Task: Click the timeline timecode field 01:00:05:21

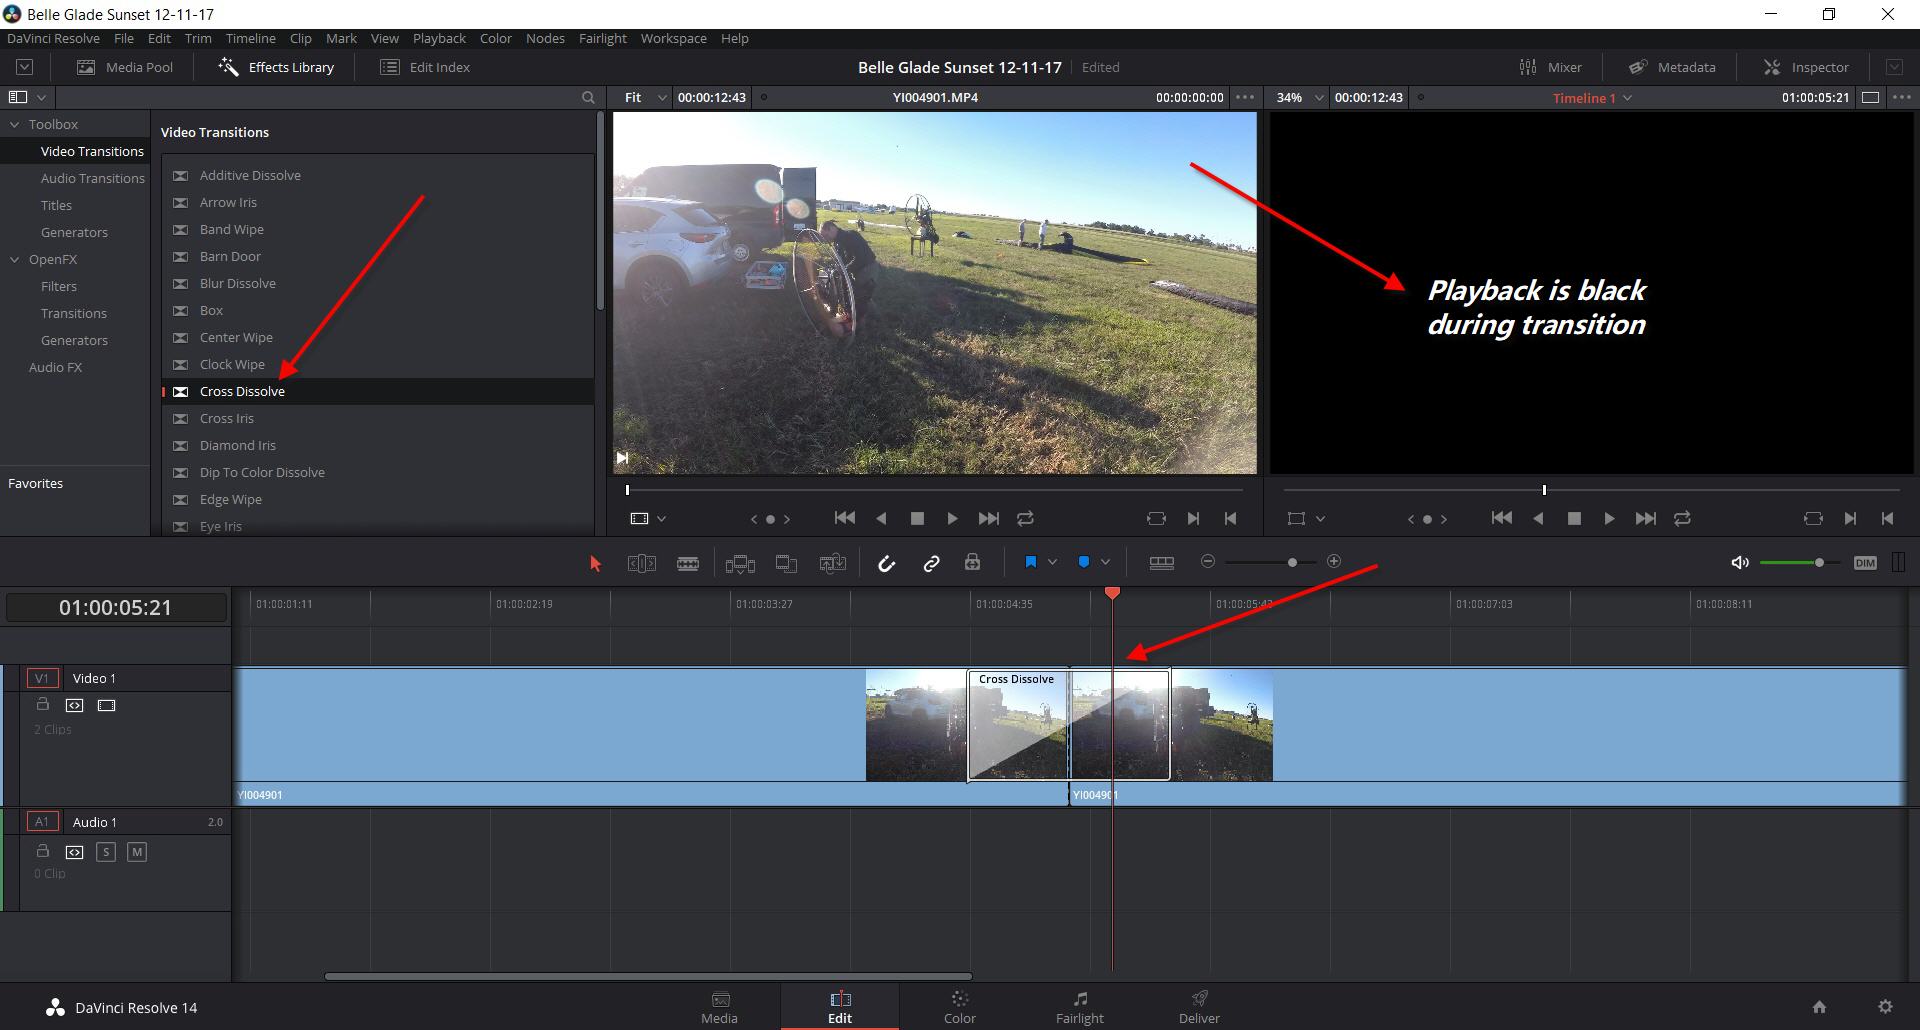Action: click(115, 607)
